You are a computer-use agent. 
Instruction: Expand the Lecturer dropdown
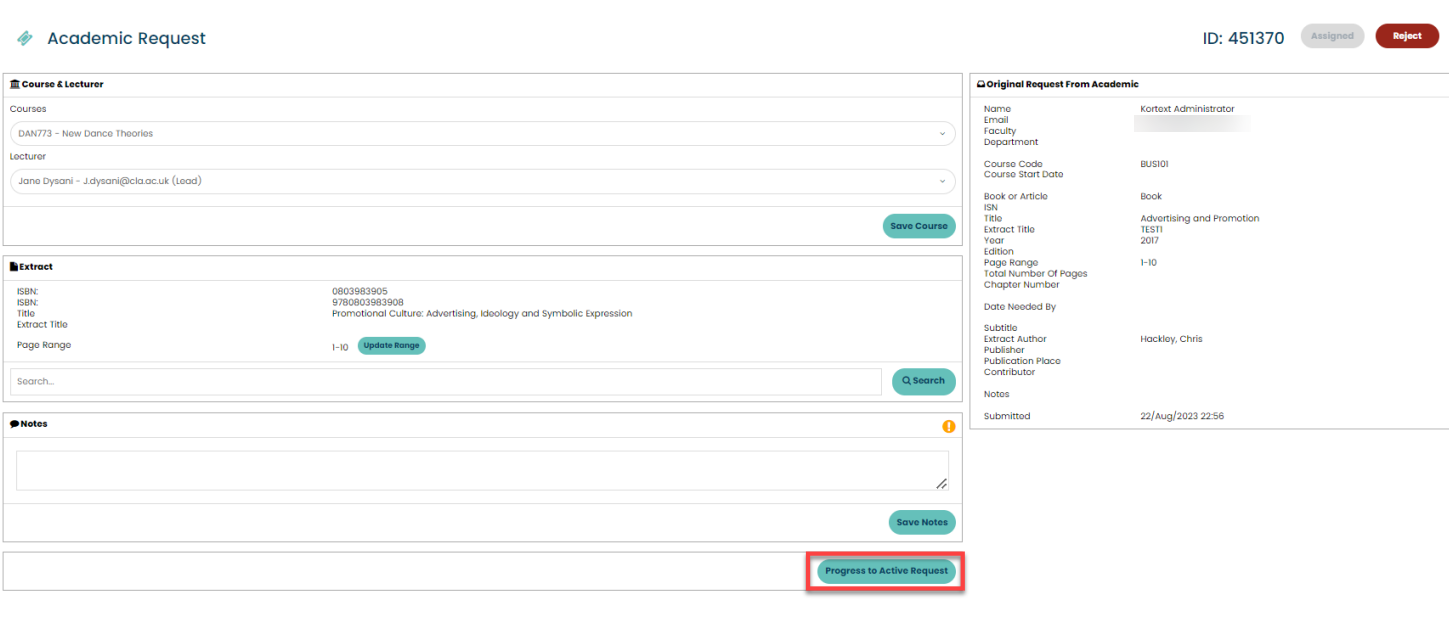tap(482, 181)
